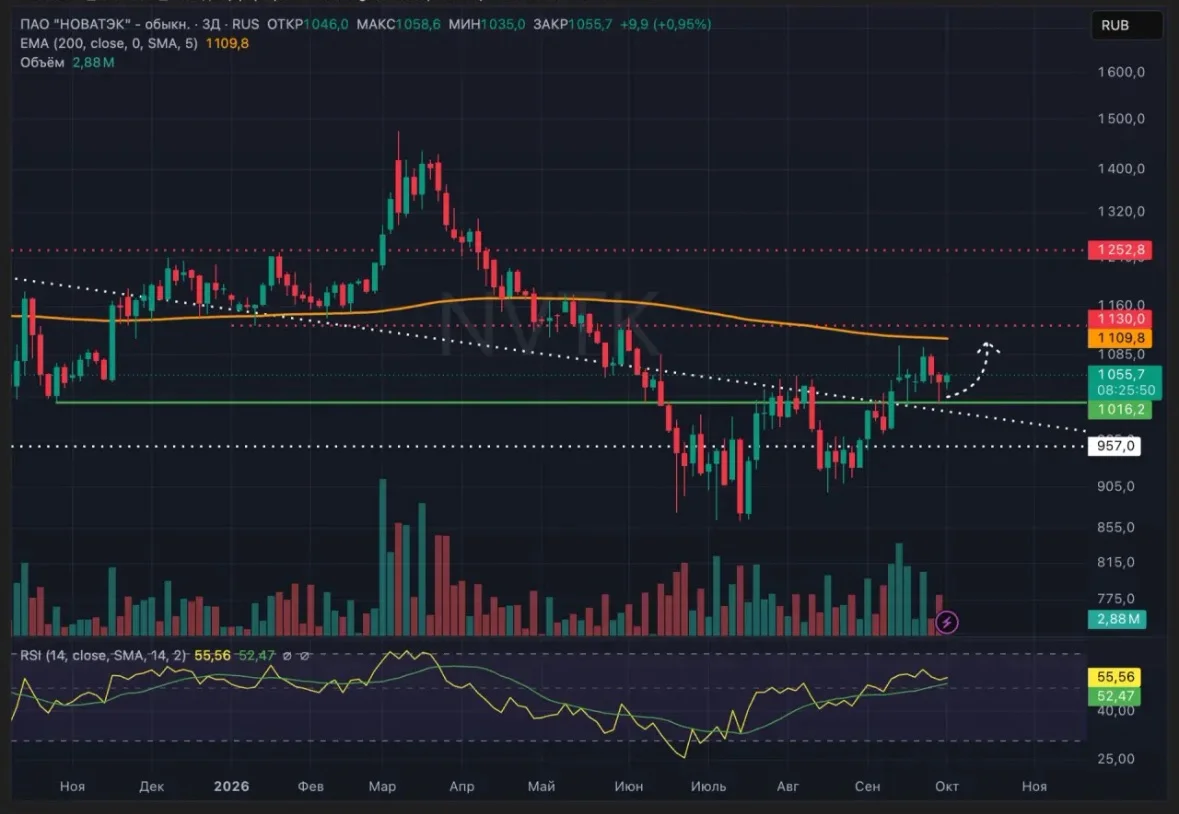The image size is (1179, 814).
Task: Click the Мар month label on time axis
Action: pos(382,786)
